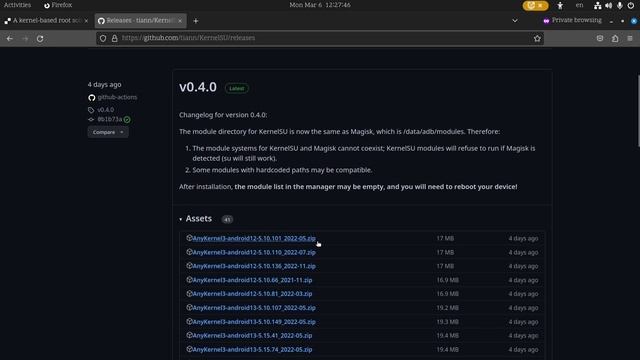Download AnyKernel3-android12-5.10.81_2022-03.zip
The image size is (640, 360).
[x=252, y=294]
